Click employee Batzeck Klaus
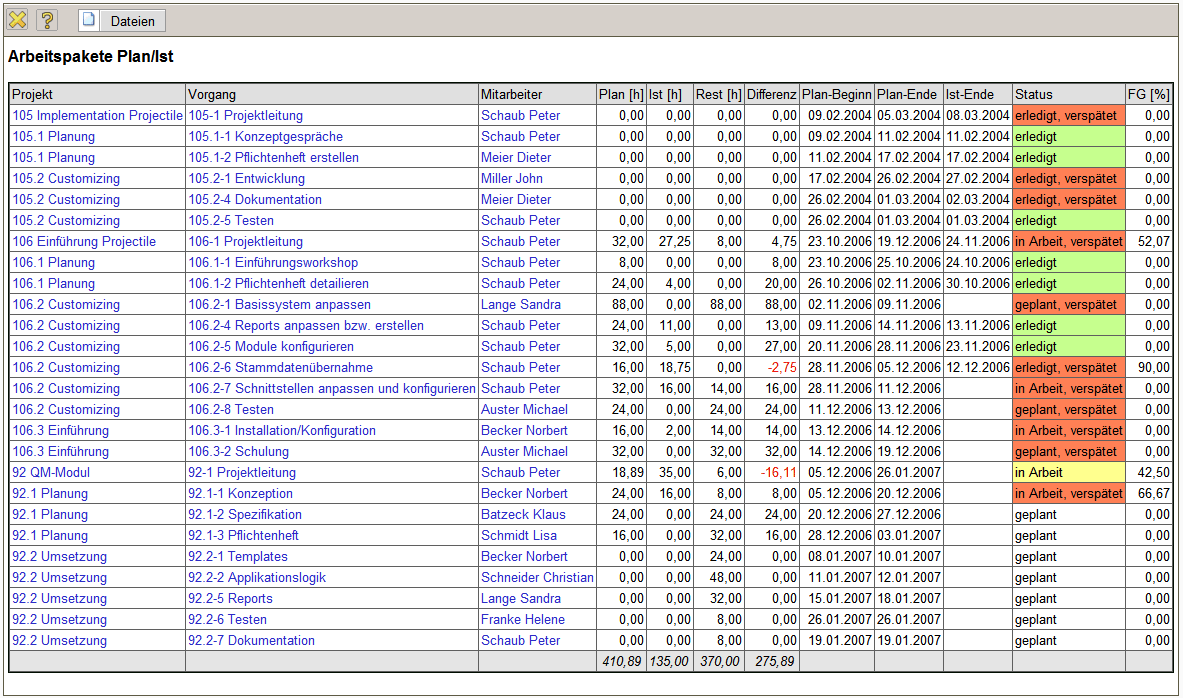Image resolution: width=1183 pixels, height=698 pixels. [523, 515]
